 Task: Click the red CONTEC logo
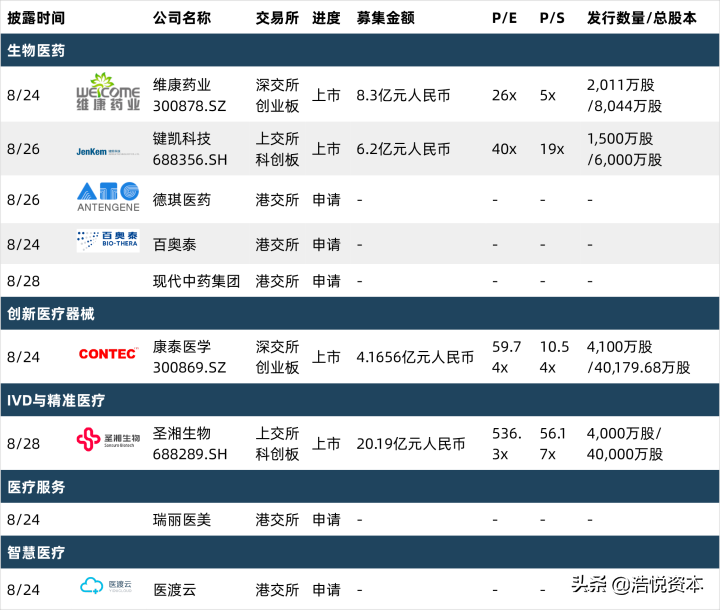click(x=108, y=354)
